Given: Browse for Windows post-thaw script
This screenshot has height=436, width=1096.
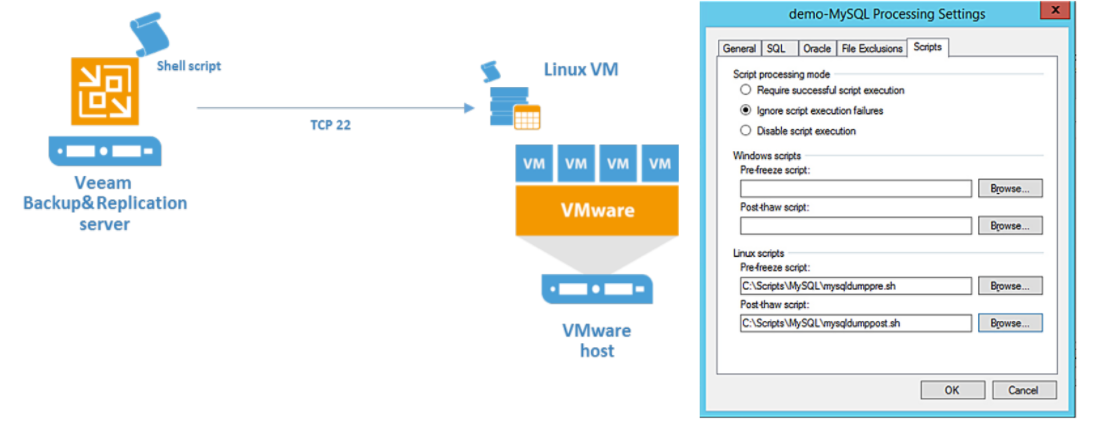Looking at the screenshot, I should [x=1010, y=226].
